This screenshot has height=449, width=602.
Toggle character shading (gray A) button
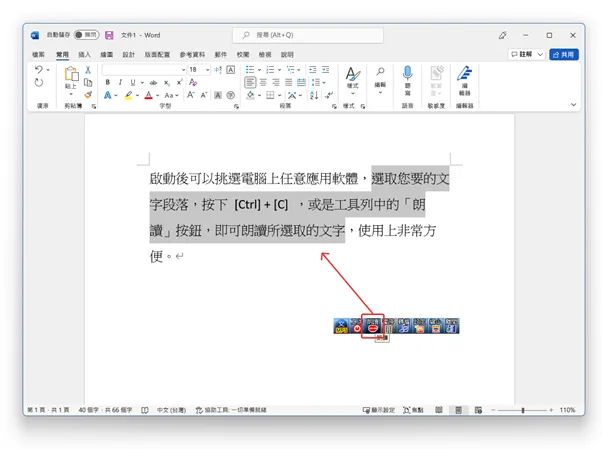click(218, 95)
